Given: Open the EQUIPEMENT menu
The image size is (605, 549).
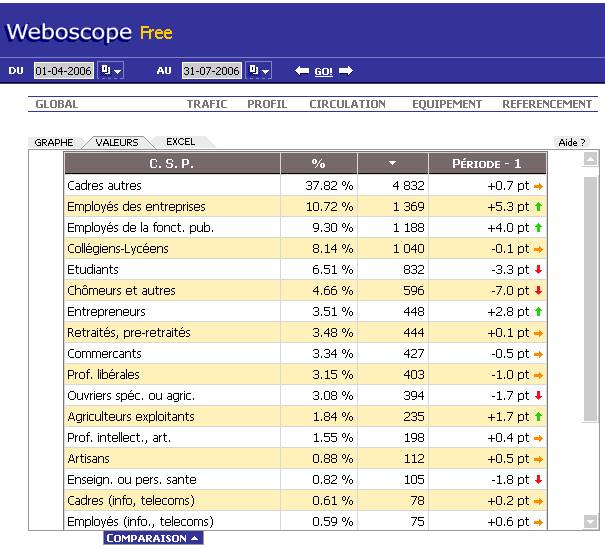Looking at the screenshot, I should (x=447, y=104).
